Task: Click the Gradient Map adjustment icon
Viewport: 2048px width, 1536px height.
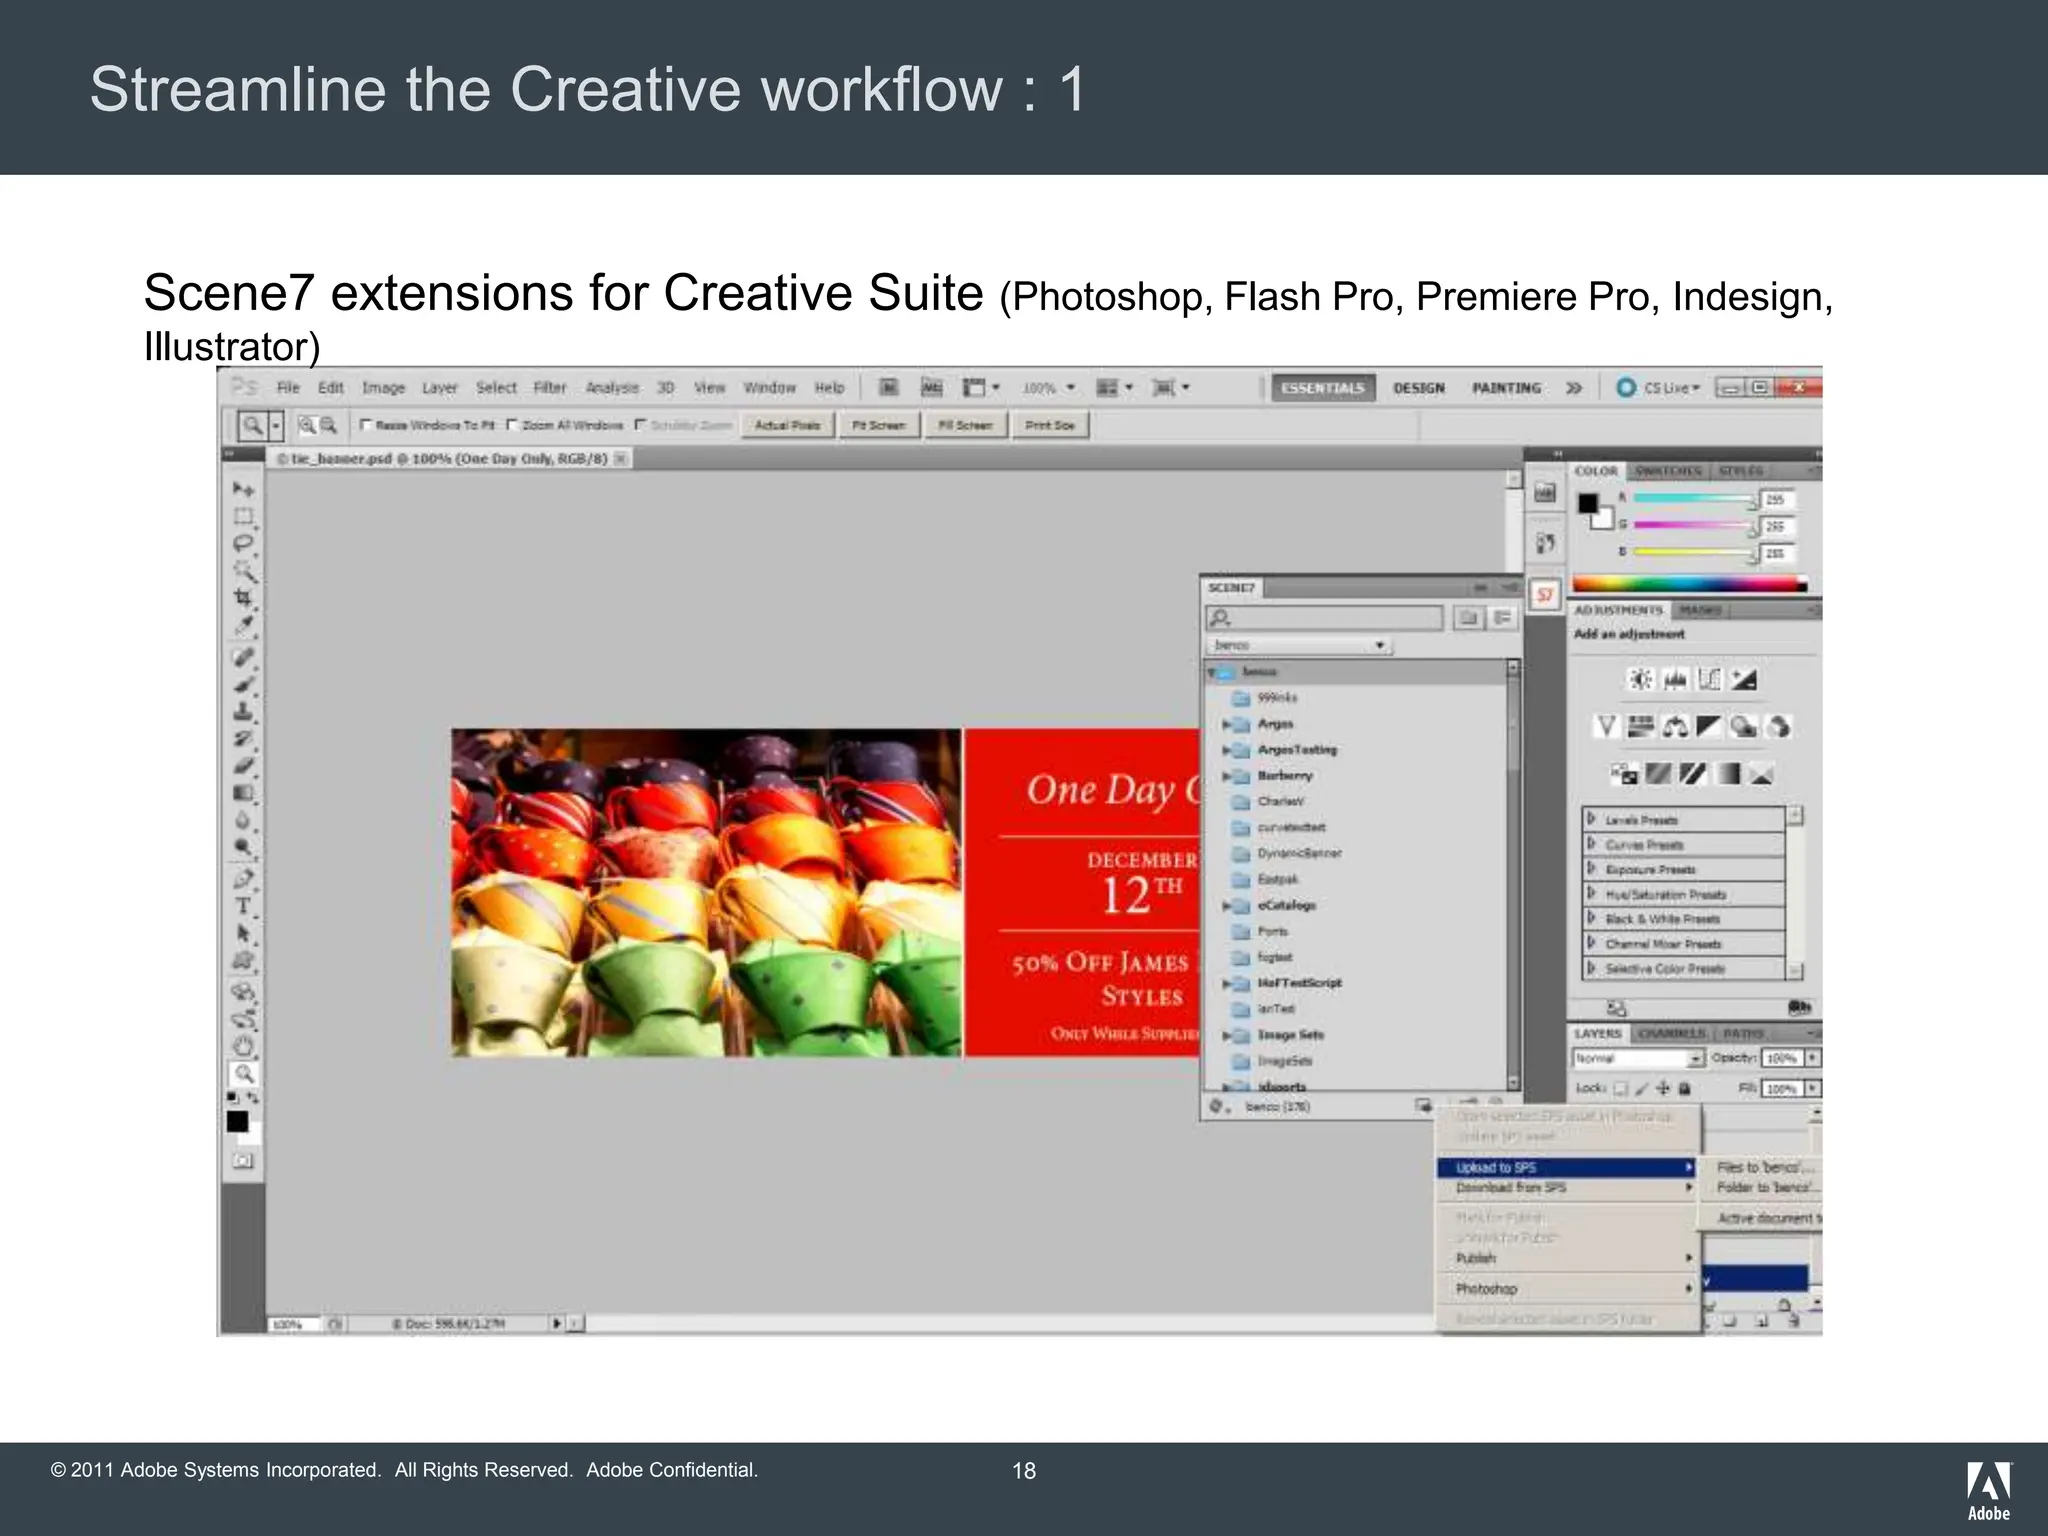Action: [1728, 773]
